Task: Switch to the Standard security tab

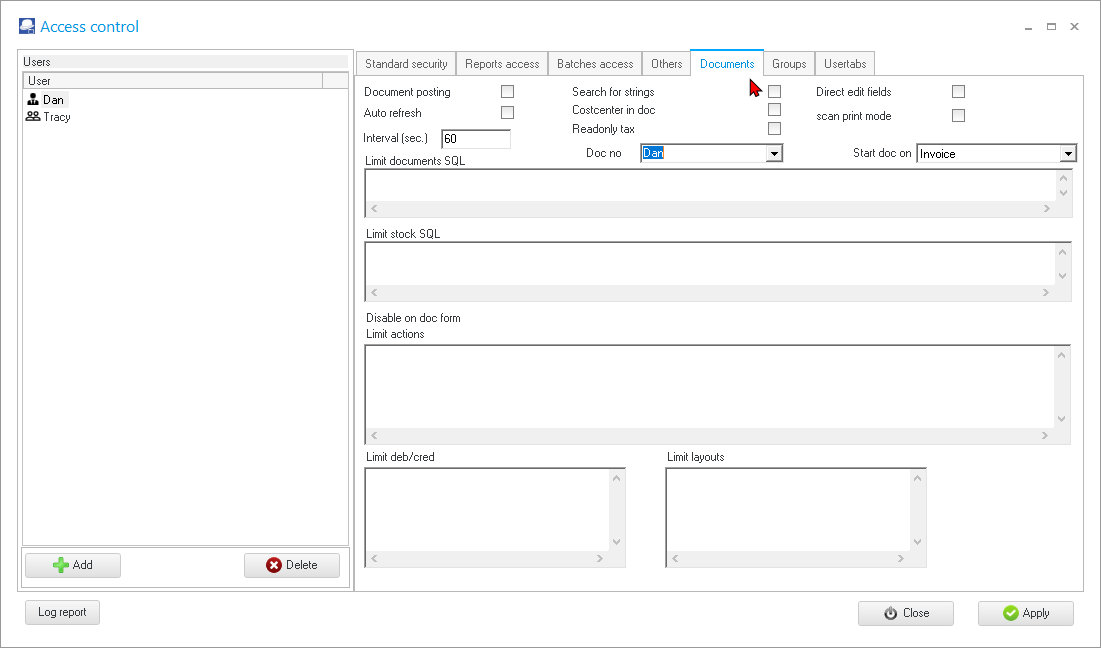Action: pyautogui.click(x=406, y=64)
